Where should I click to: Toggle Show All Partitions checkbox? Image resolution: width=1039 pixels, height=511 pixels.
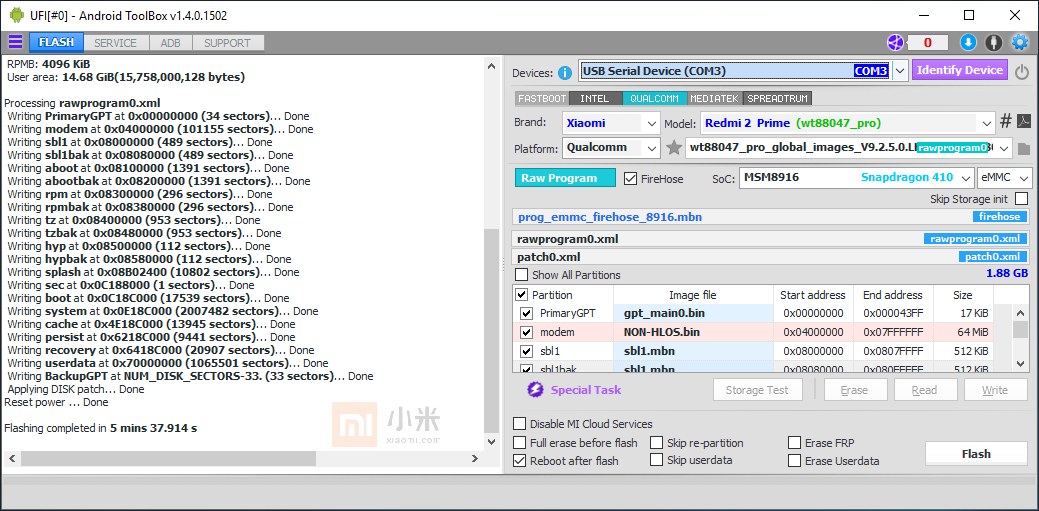point(522,274)
